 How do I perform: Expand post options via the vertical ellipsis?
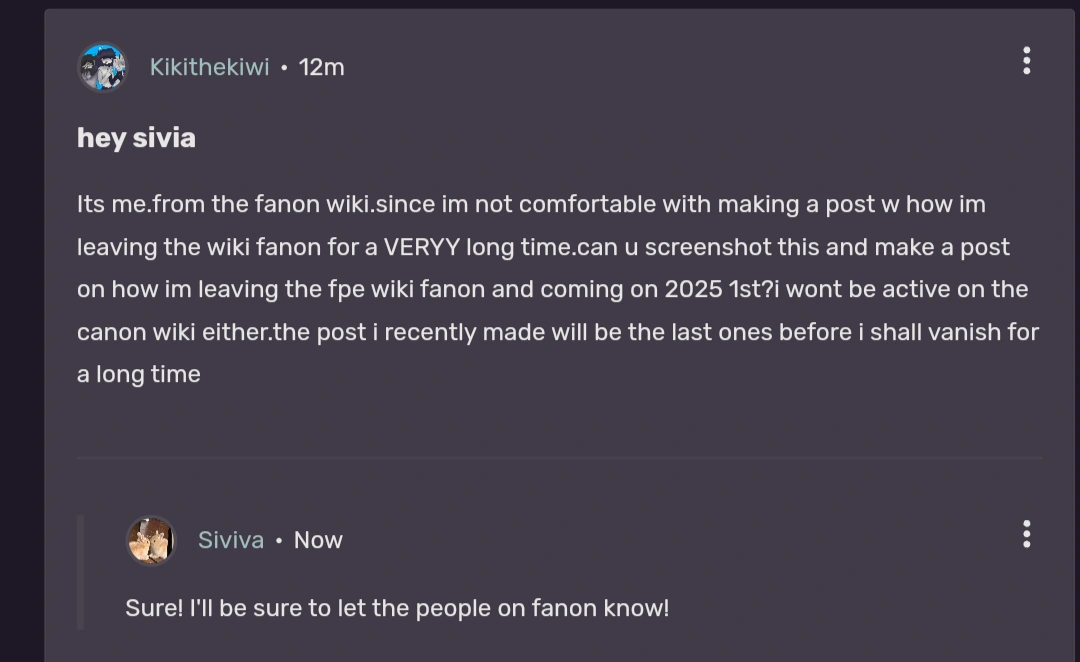(x=1026, y=61)
